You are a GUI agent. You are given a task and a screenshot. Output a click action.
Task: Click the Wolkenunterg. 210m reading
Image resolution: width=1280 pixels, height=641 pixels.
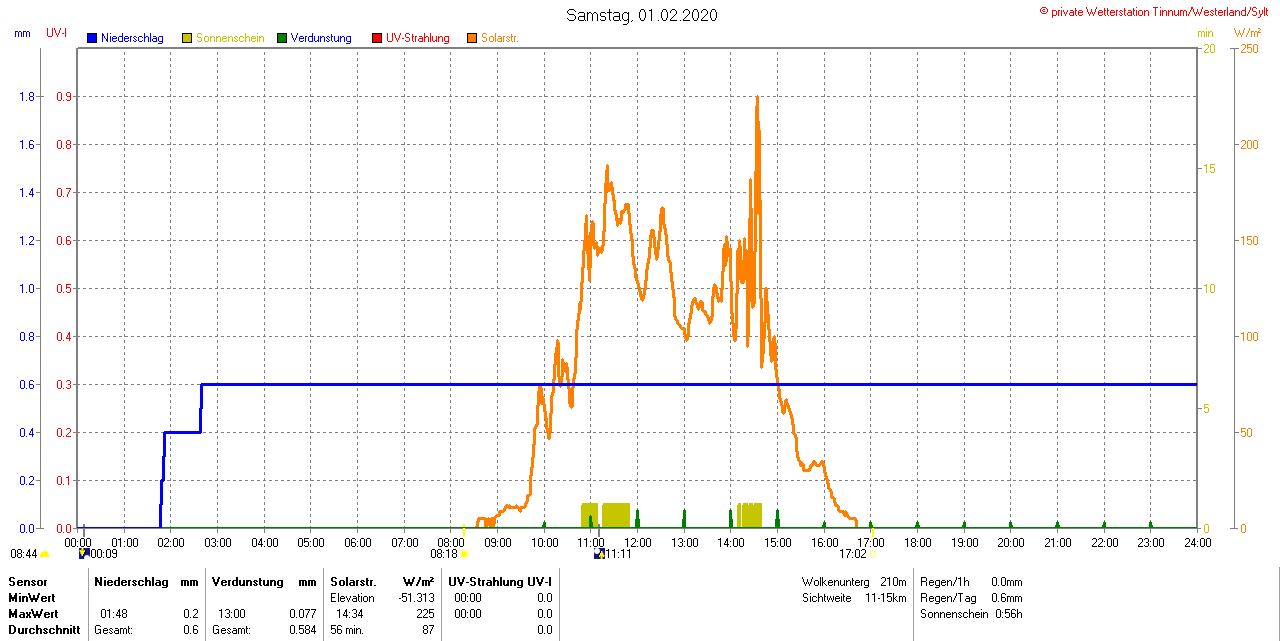[x=854, y=582]
